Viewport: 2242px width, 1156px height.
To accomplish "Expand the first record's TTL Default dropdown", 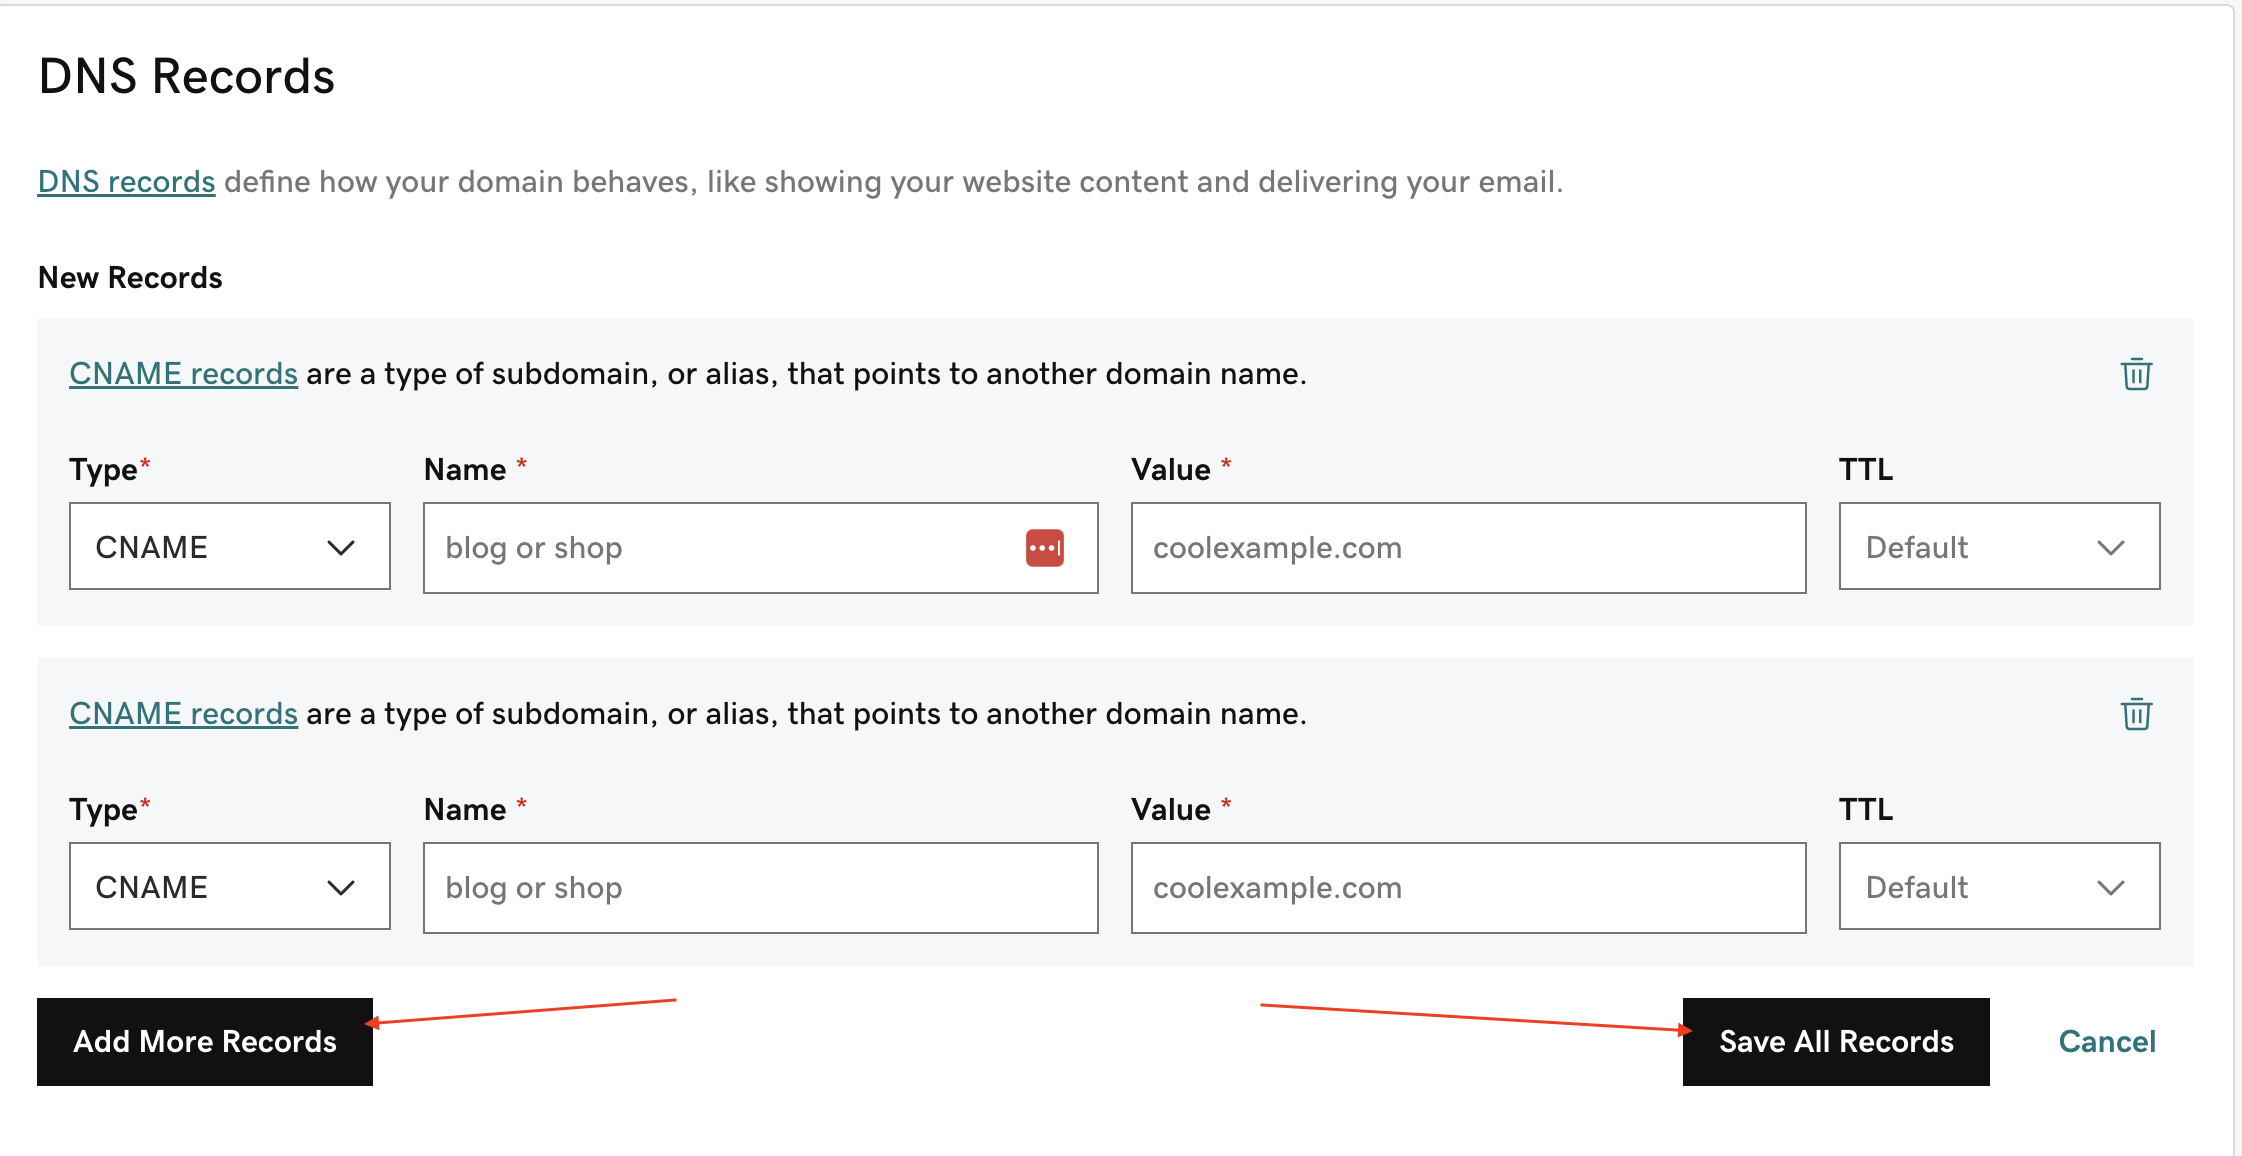I will (1998, 547).
